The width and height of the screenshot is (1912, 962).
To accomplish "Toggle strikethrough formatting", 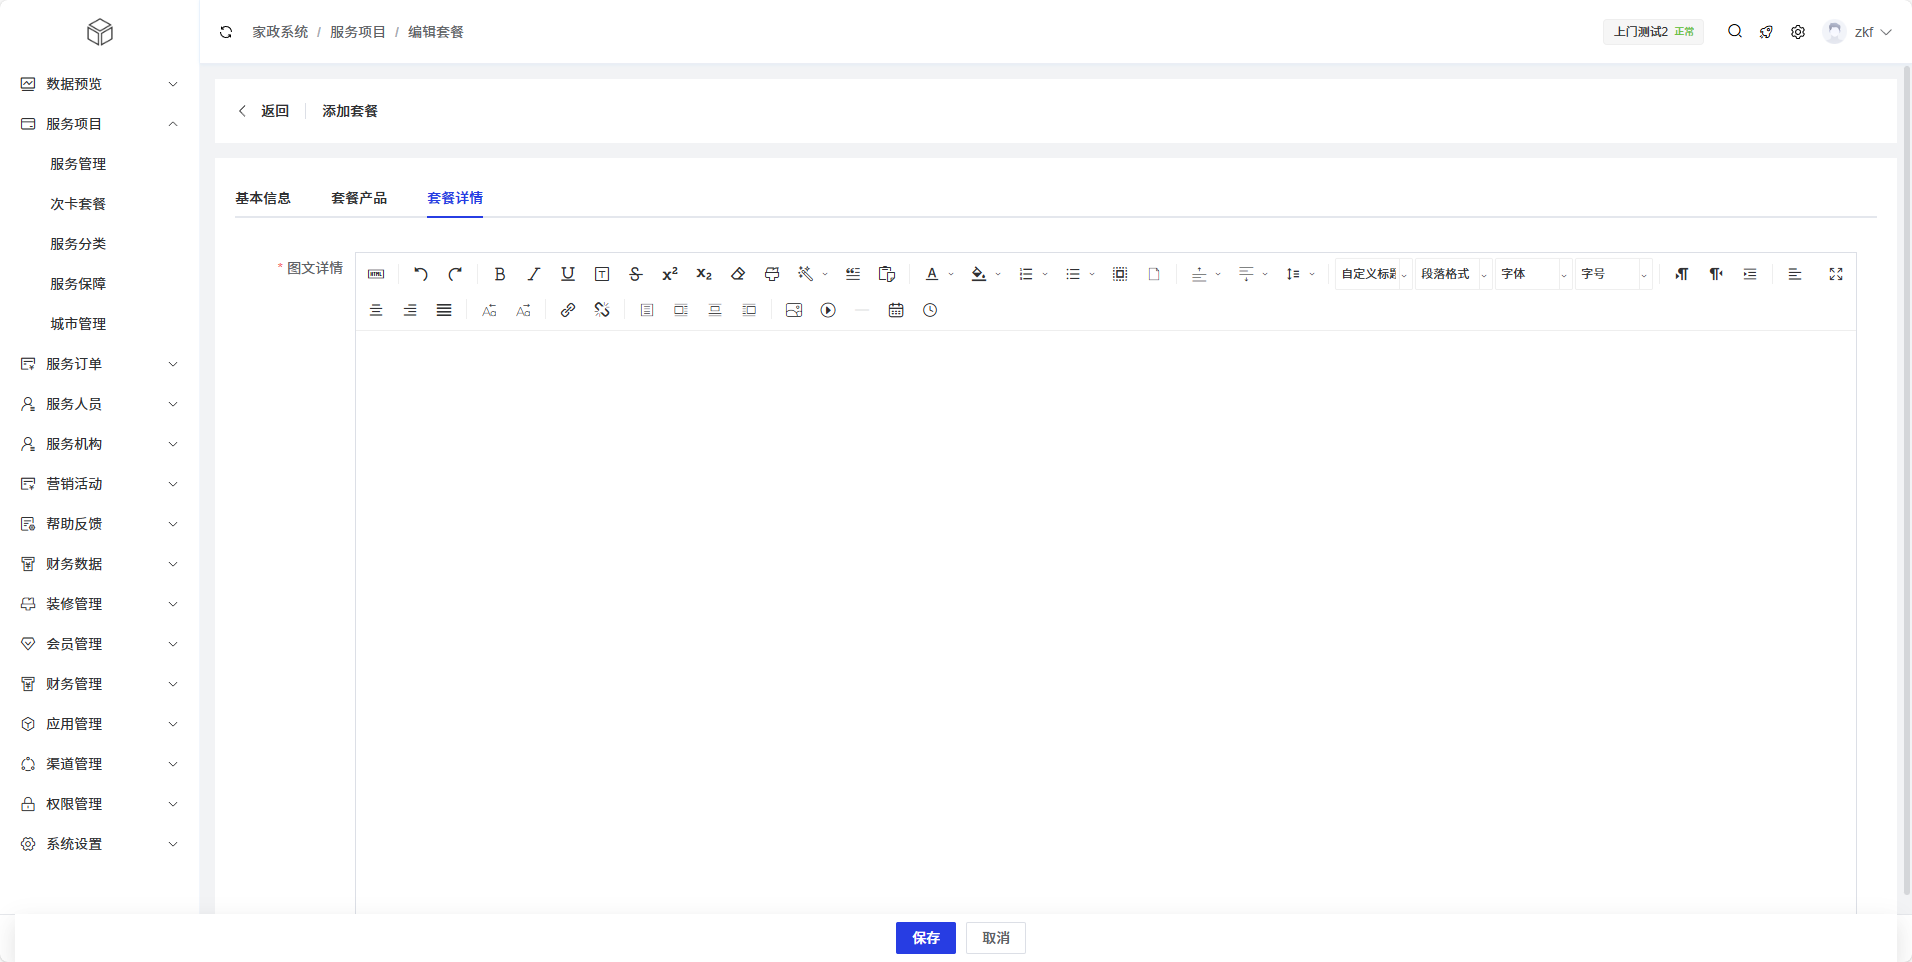I will 636,274.
